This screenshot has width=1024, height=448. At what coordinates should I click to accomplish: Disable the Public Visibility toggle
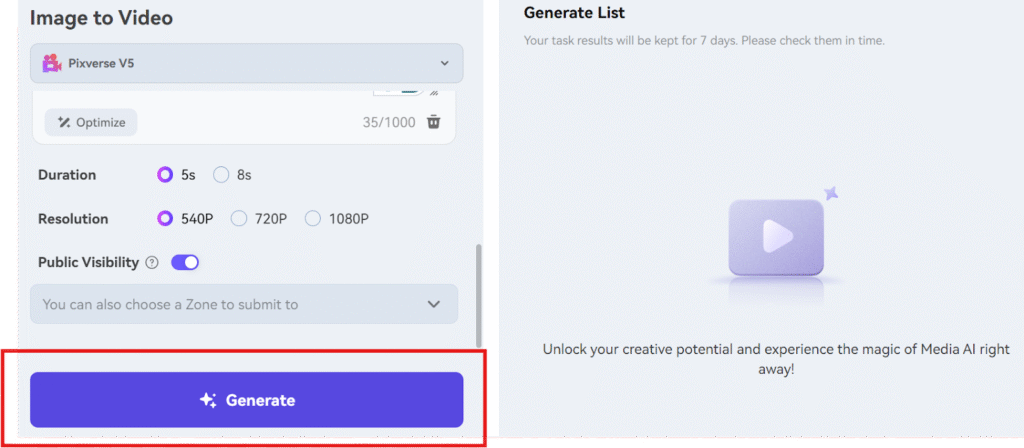185,263
